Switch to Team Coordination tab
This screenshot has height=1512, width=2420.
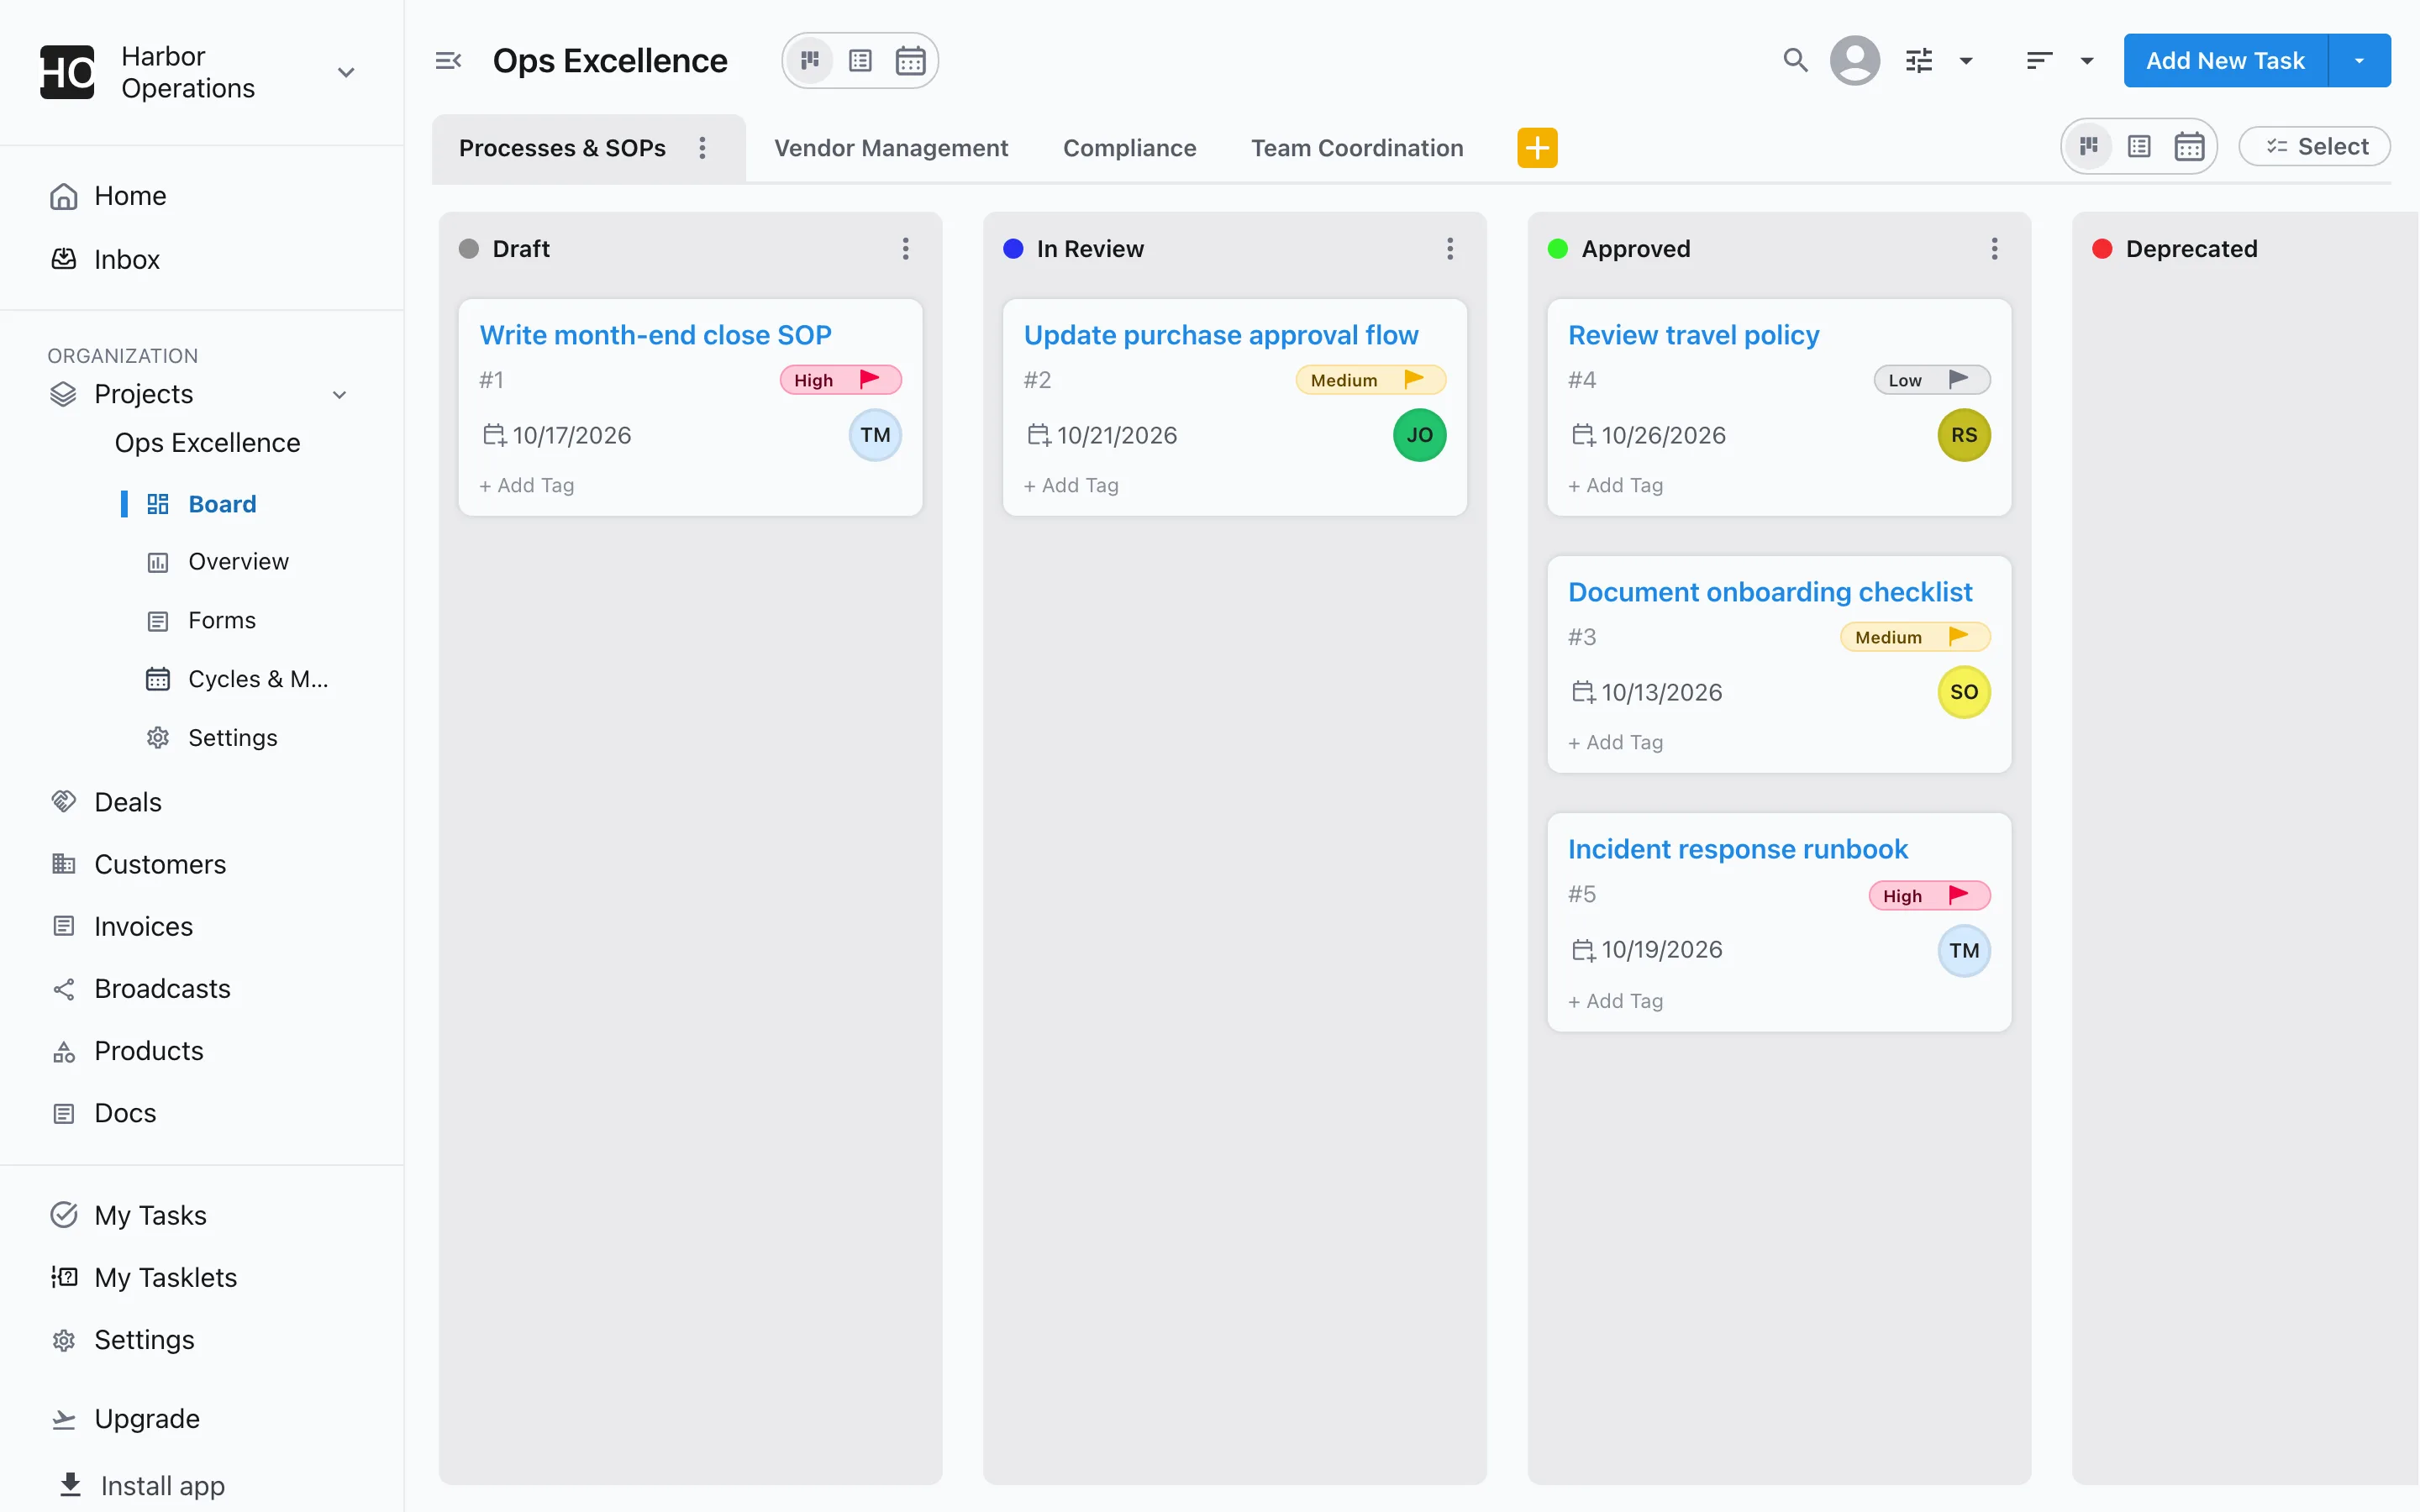coord(1357,148)
